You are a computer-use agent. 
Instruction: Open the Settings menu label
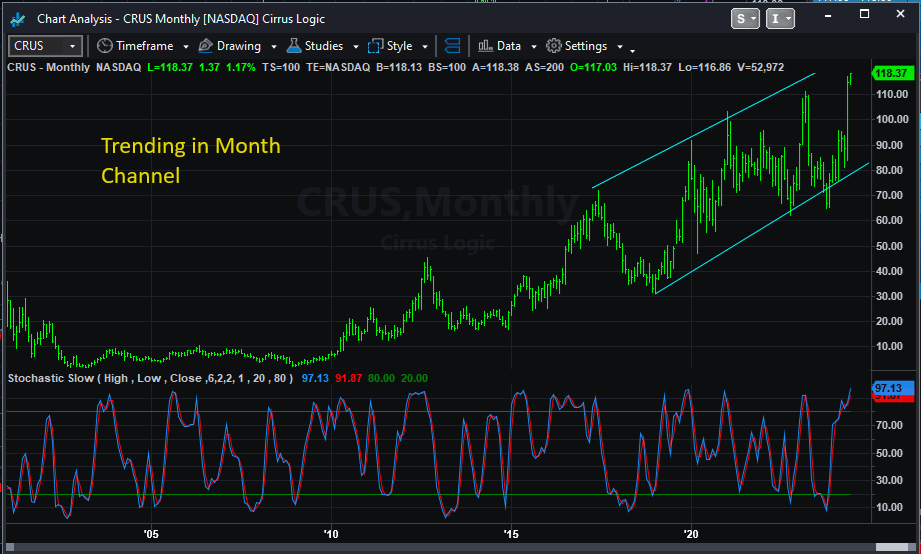click(x=586, y=46)
